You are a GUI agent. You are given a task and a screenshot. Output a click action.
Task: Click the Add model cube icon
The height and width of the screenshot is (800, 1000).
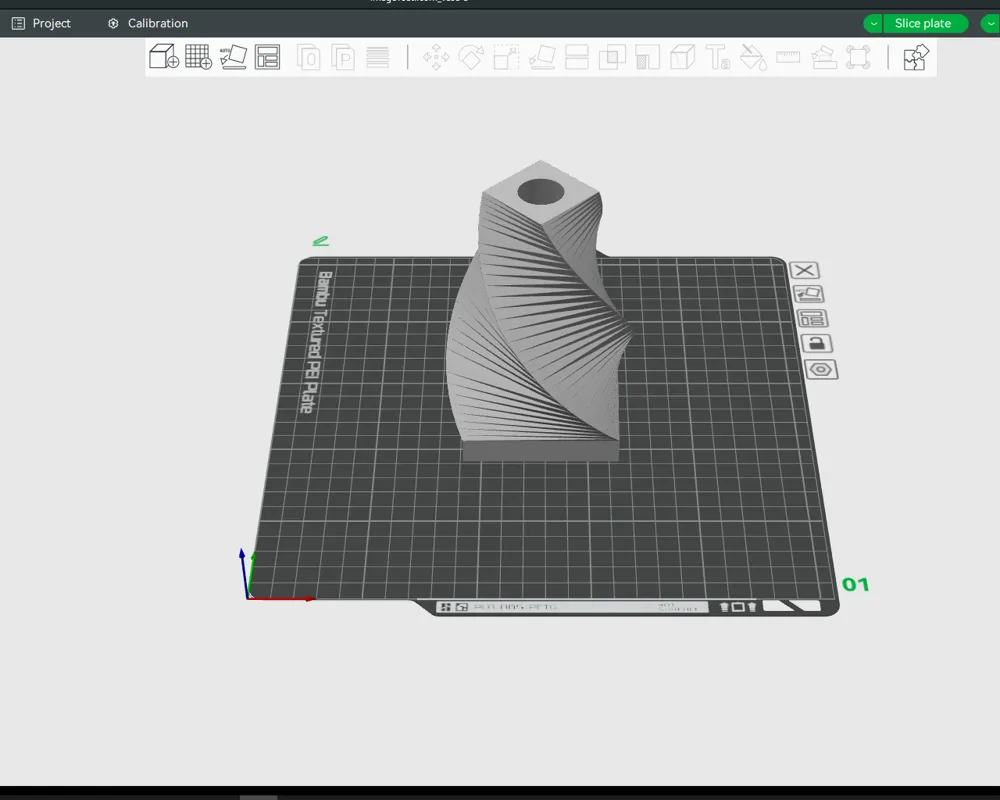164,57
